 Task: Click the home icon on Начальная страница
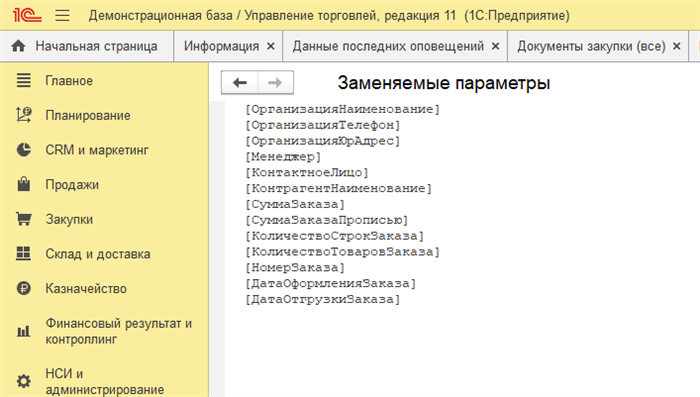(18, 46)
